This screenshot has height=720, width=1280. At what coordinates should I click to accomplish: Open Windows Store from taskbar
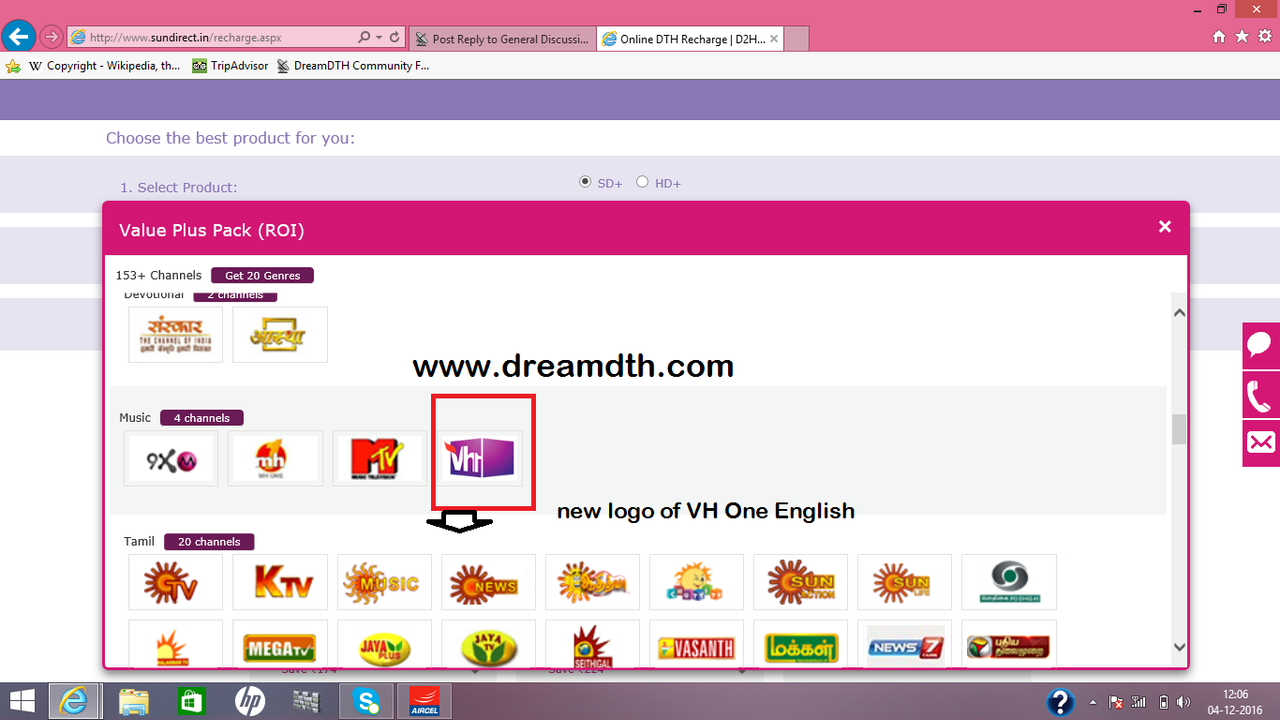click(190, 701)
